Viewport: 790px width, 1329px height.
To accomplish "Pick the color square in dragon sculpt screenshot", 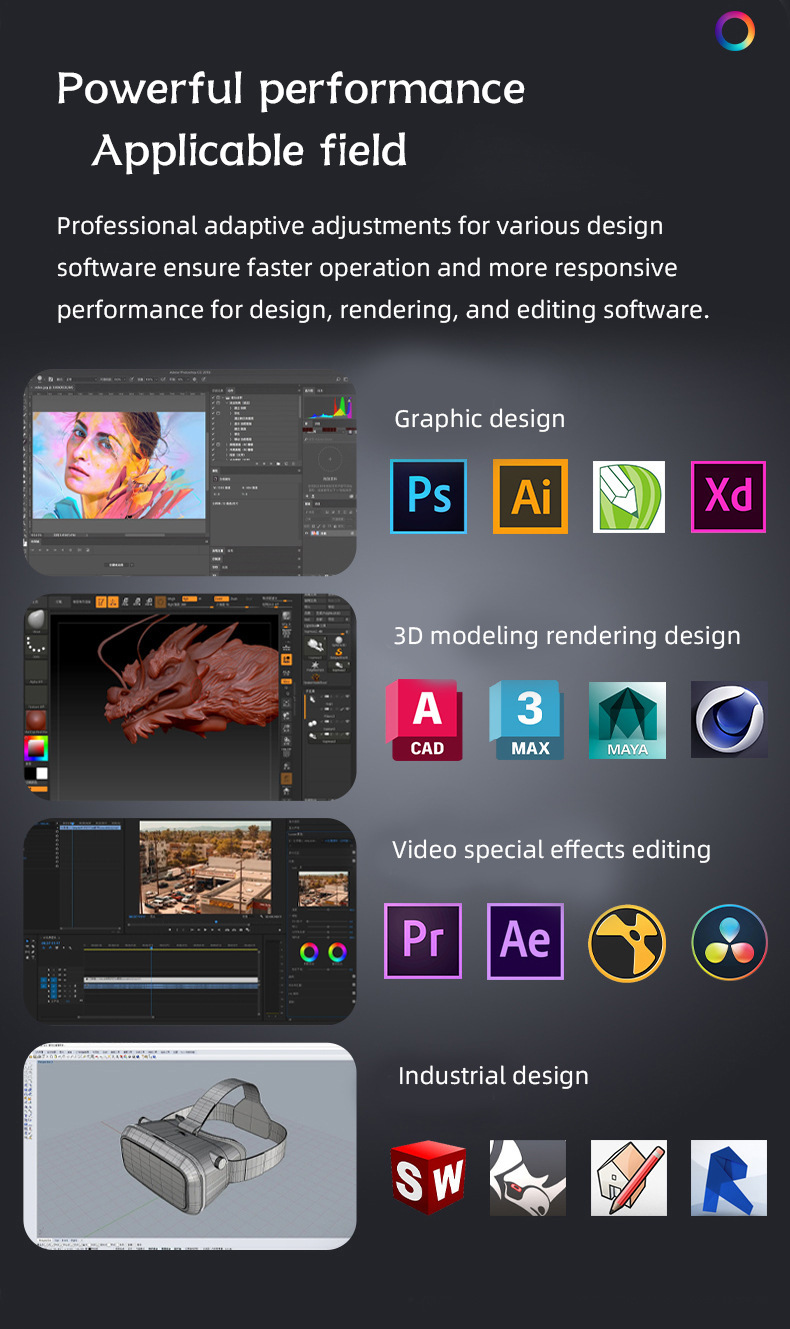I will [37, 748].
